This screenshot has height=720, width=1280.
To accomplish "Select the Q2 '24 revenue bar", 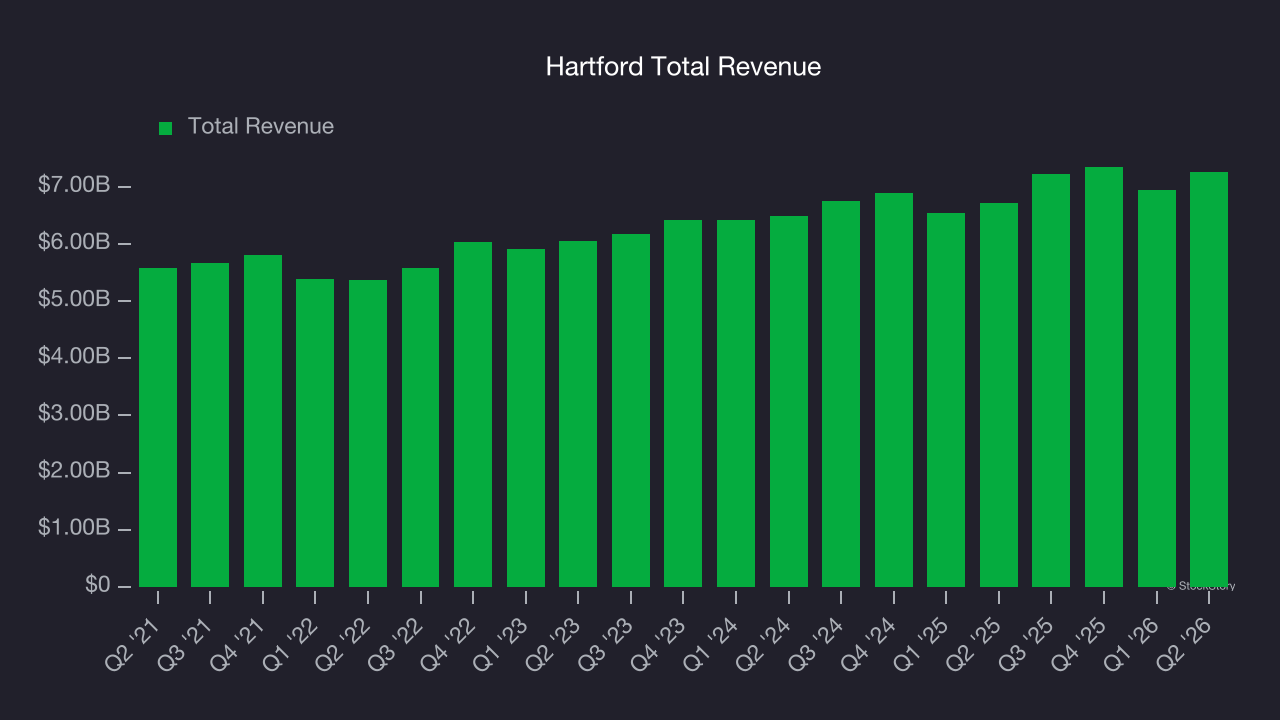I will (x=789, y=401).
